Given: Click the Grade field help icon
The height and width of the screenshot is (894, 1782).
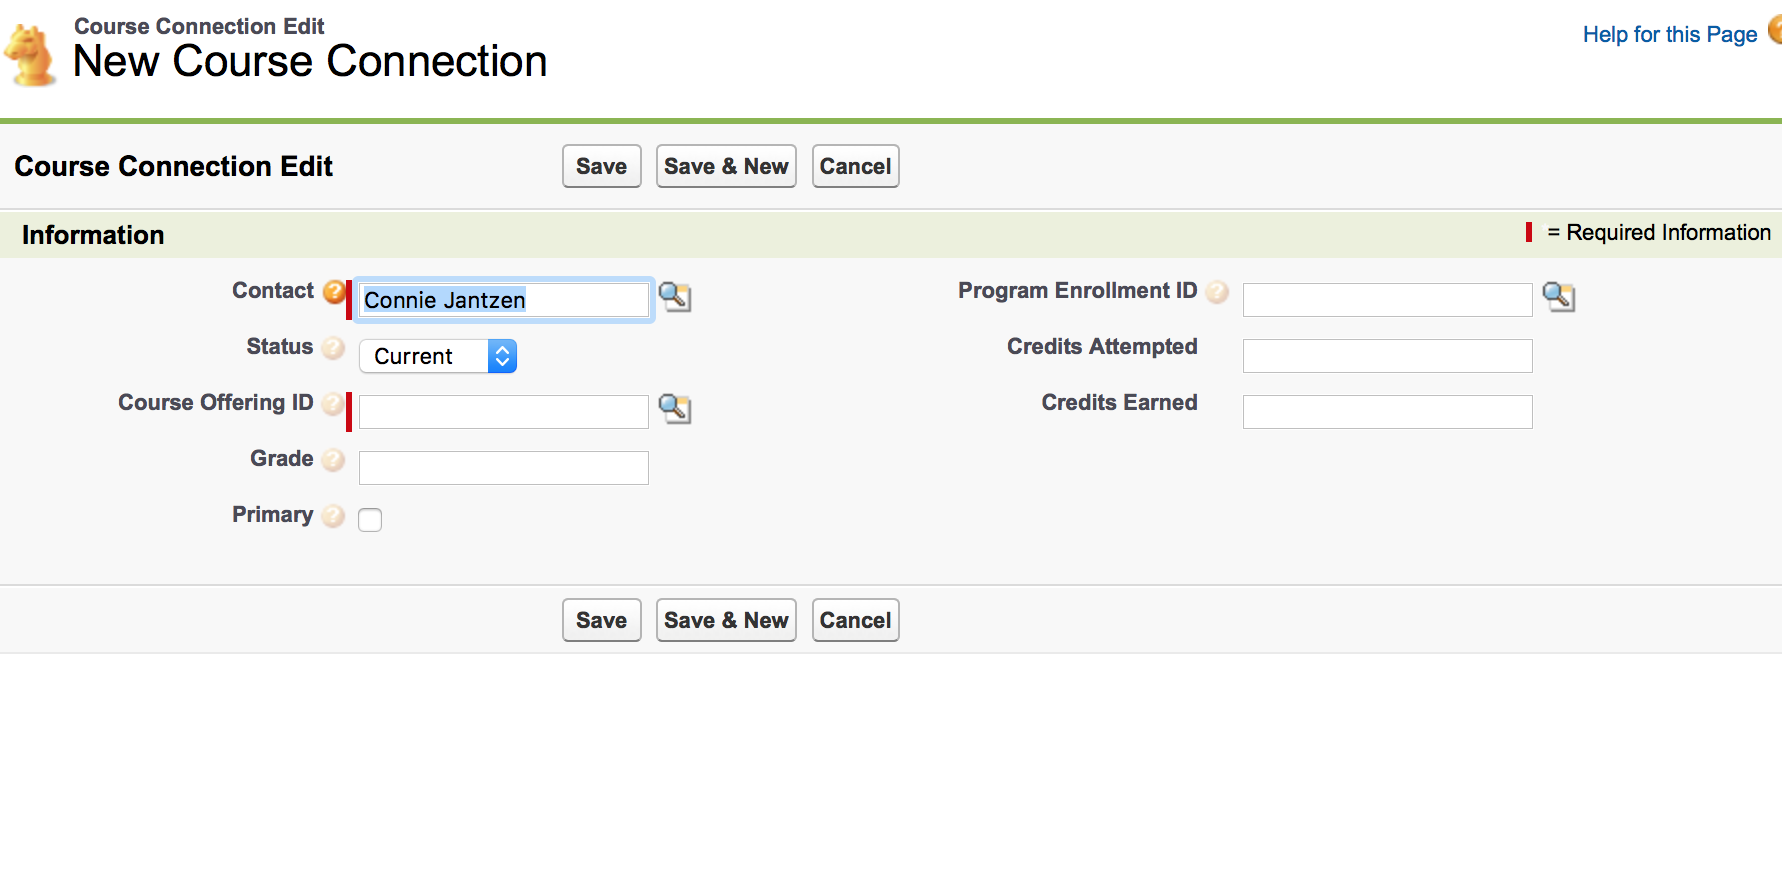Looking at the screenshot, I should [x=334, y=459].
